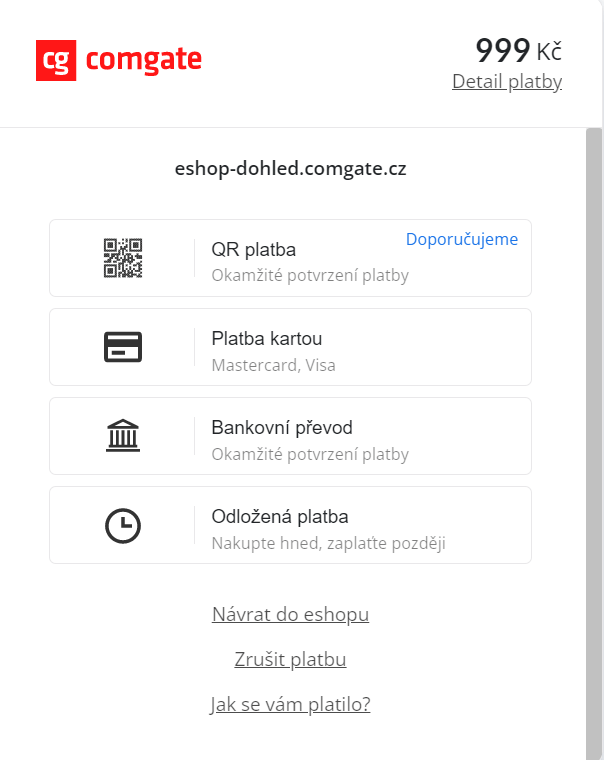Click the Doporučujeme recommended label
The image size is (604, 760).
(x=461, y=239)
